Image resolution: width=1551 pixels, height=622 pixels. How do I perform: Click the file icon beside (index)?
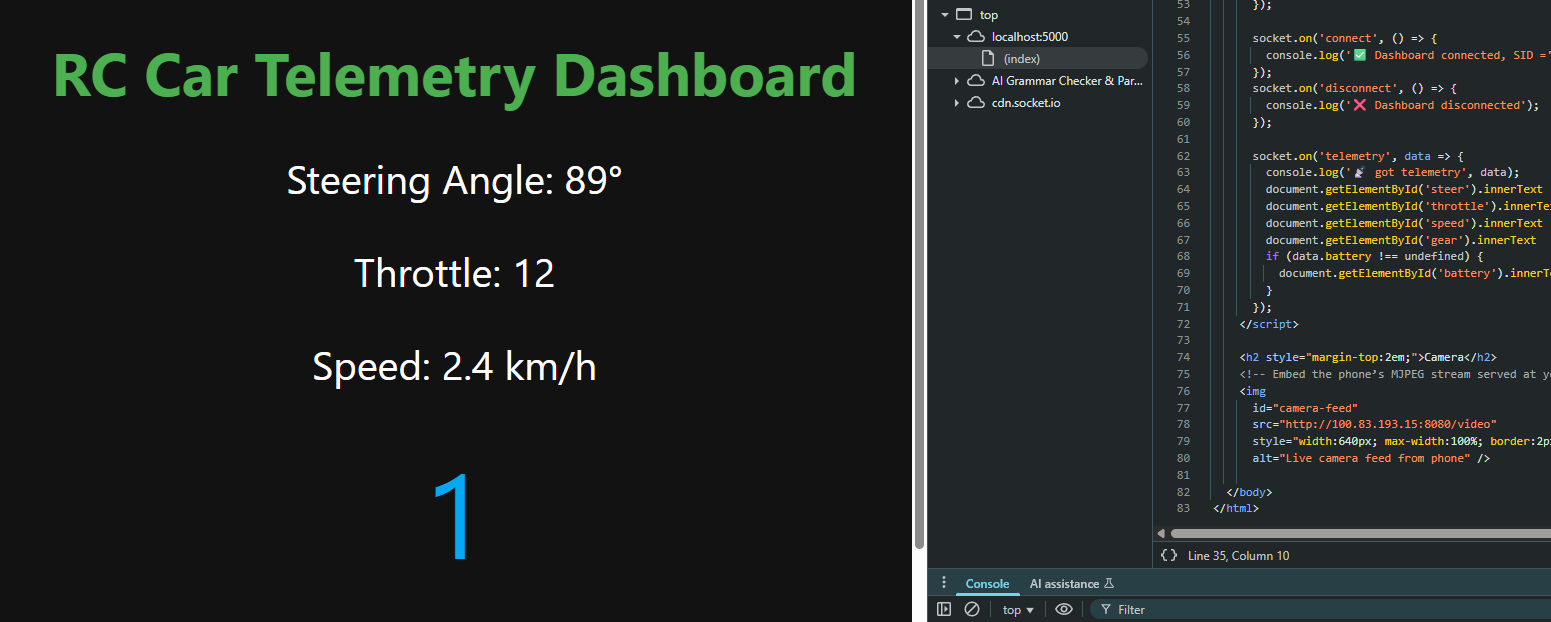click(988, 58)
